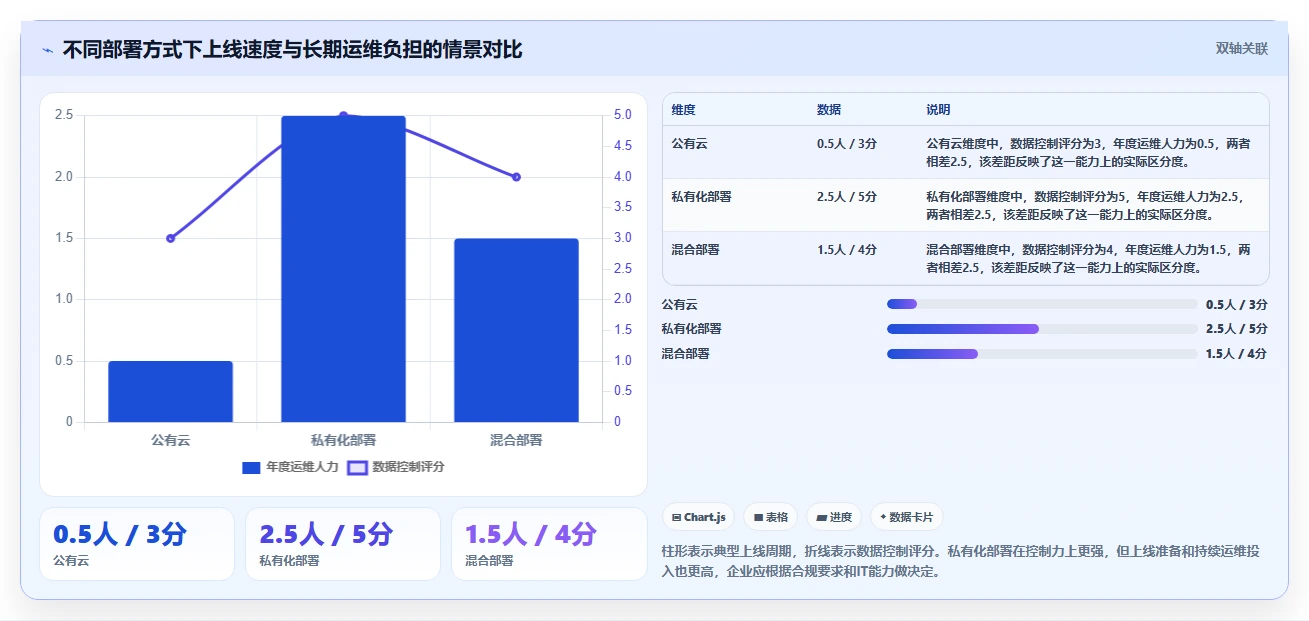Click the line point at 私有化部署 peak
Screen dimensions: 1309x621
click(343, 116)
